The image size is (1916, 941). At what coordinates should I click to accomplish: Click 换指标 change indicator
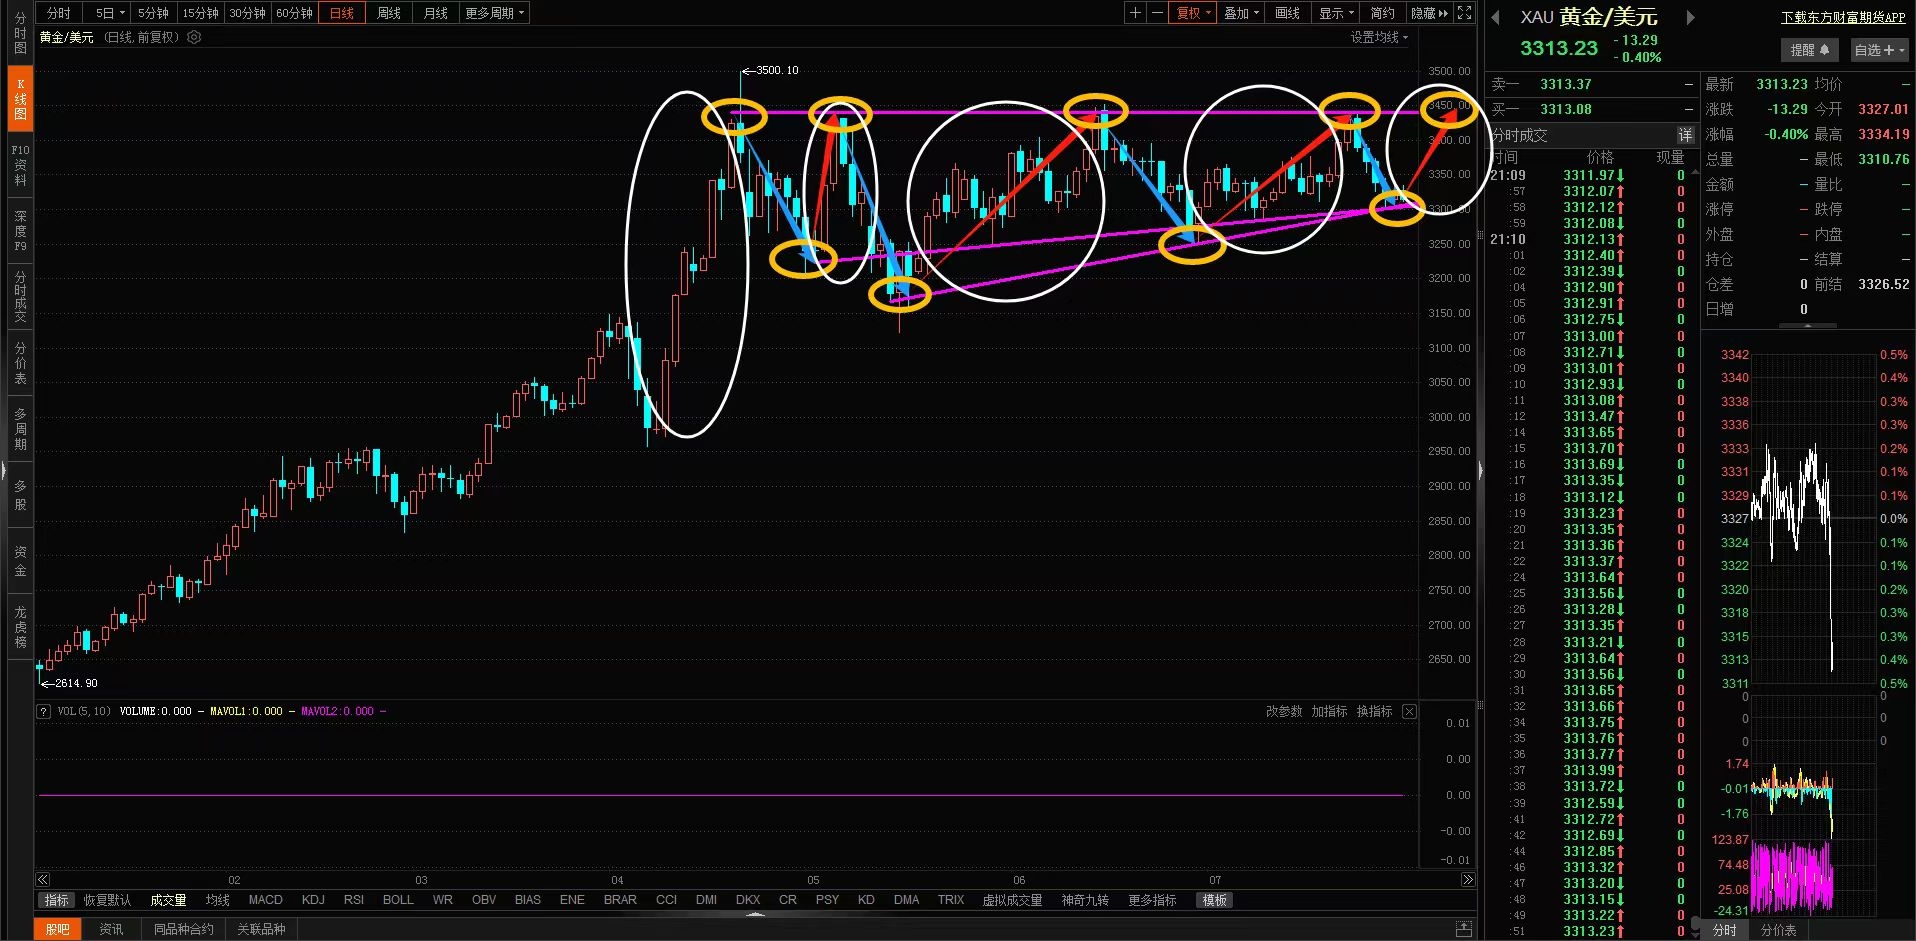point(1375,711)
